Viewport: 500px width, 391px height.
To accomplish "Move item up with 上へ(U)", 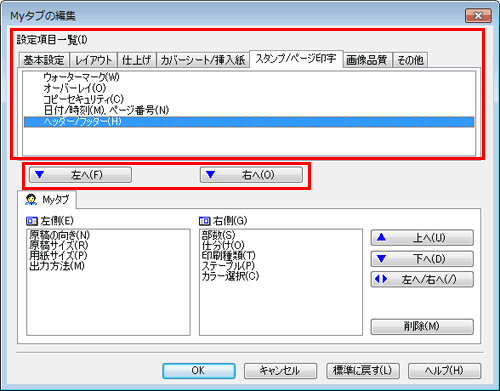I will point(422,238).
